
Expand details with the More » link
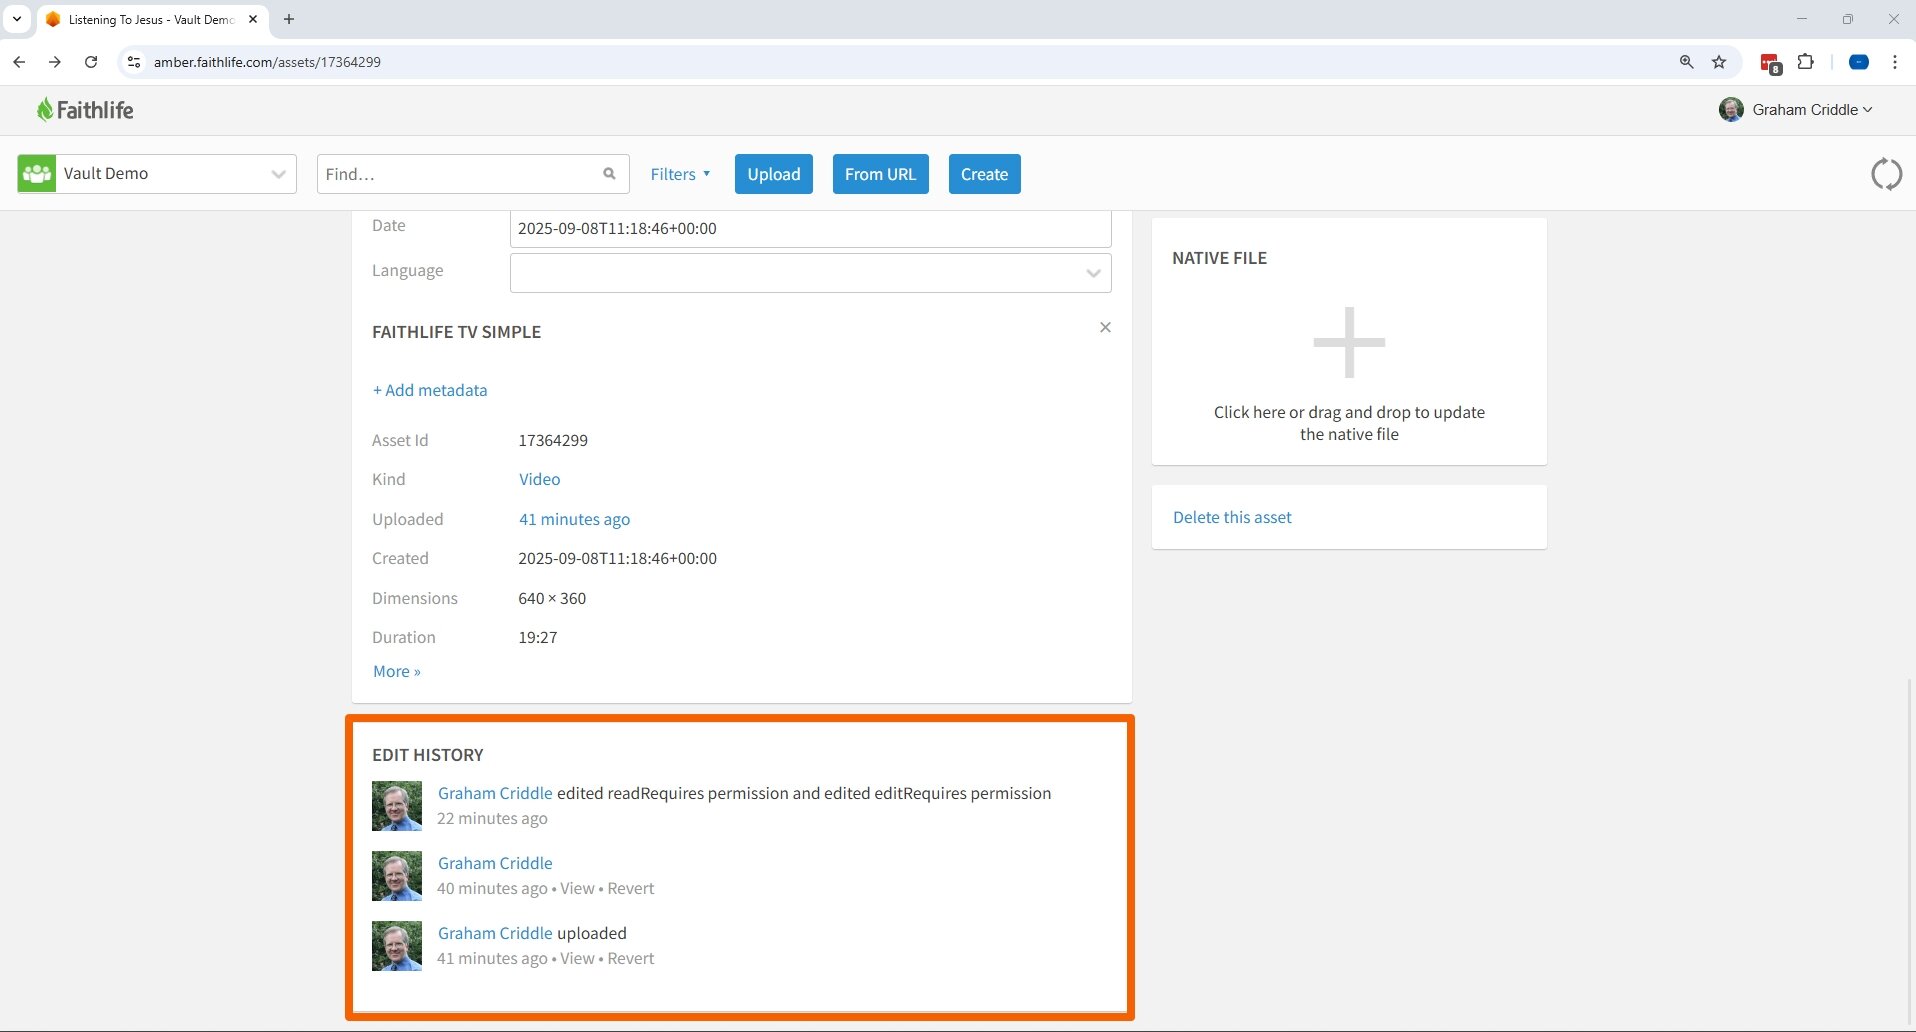[397, 671]
